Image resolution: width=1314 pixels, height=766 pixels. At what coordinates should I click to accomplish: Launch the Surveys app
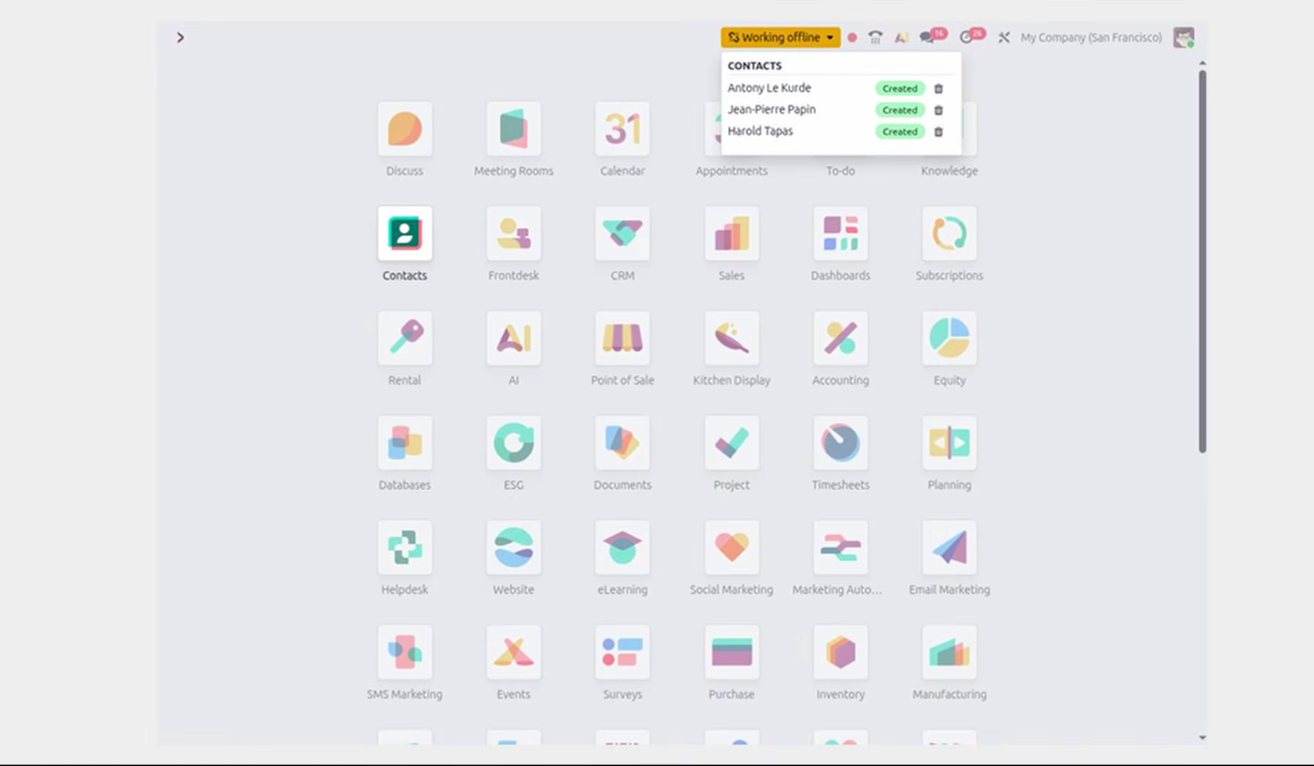622,652
